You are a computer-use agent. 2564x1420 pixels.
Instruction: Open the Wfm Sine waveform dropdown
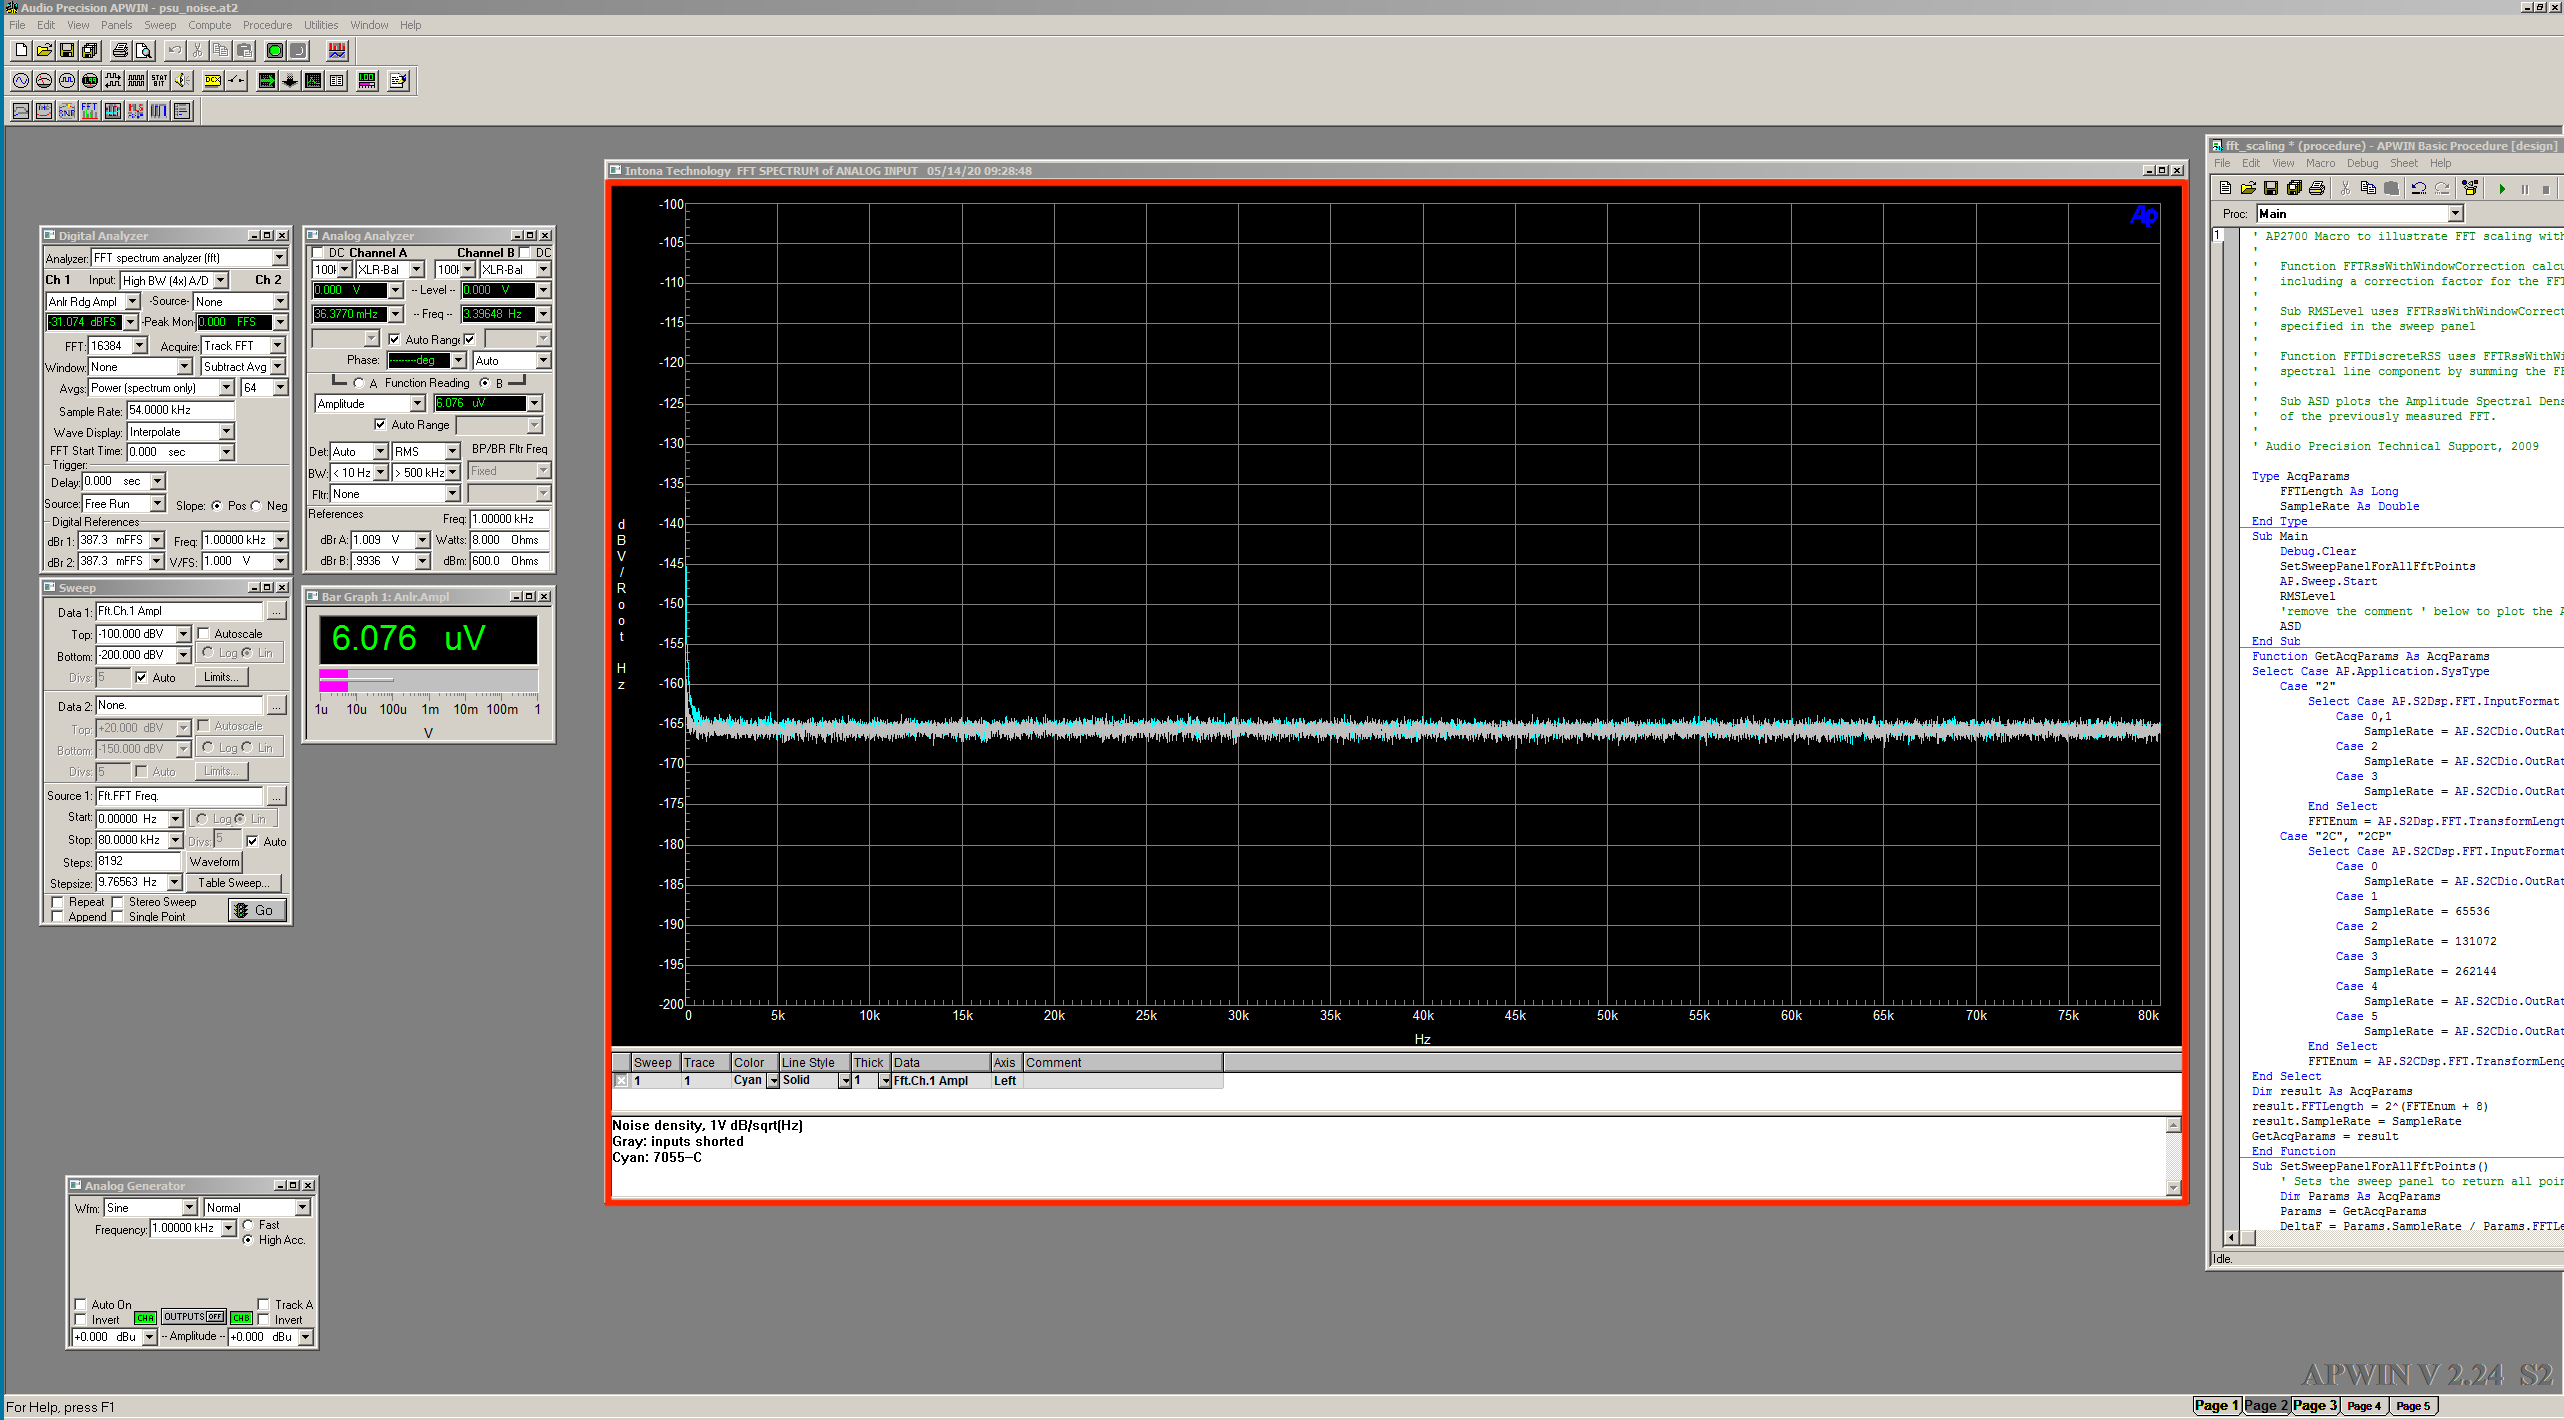[x=189, y=1208]
